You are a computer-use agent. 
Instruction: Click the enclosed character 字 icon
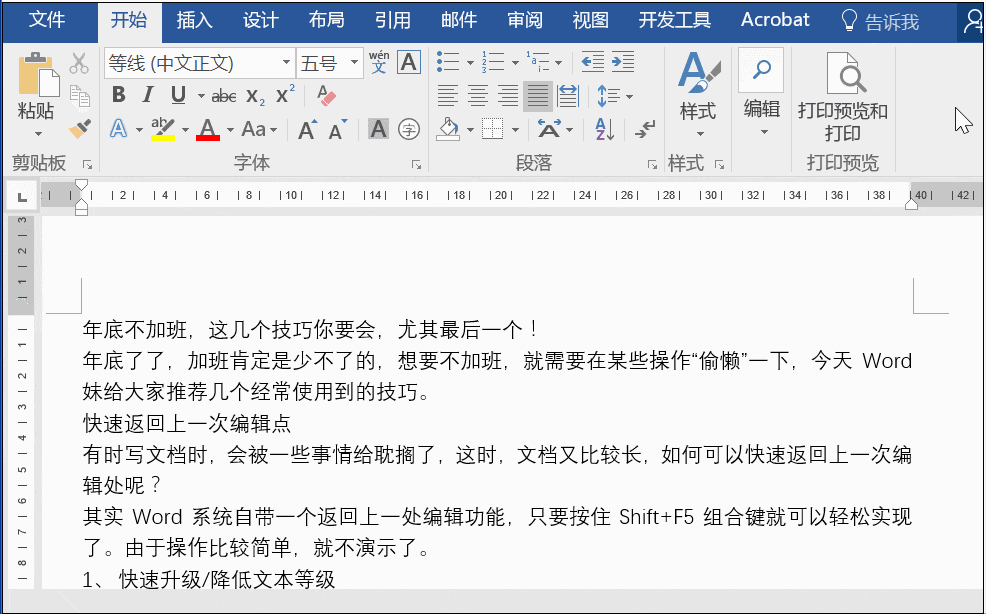coord(409,130)
